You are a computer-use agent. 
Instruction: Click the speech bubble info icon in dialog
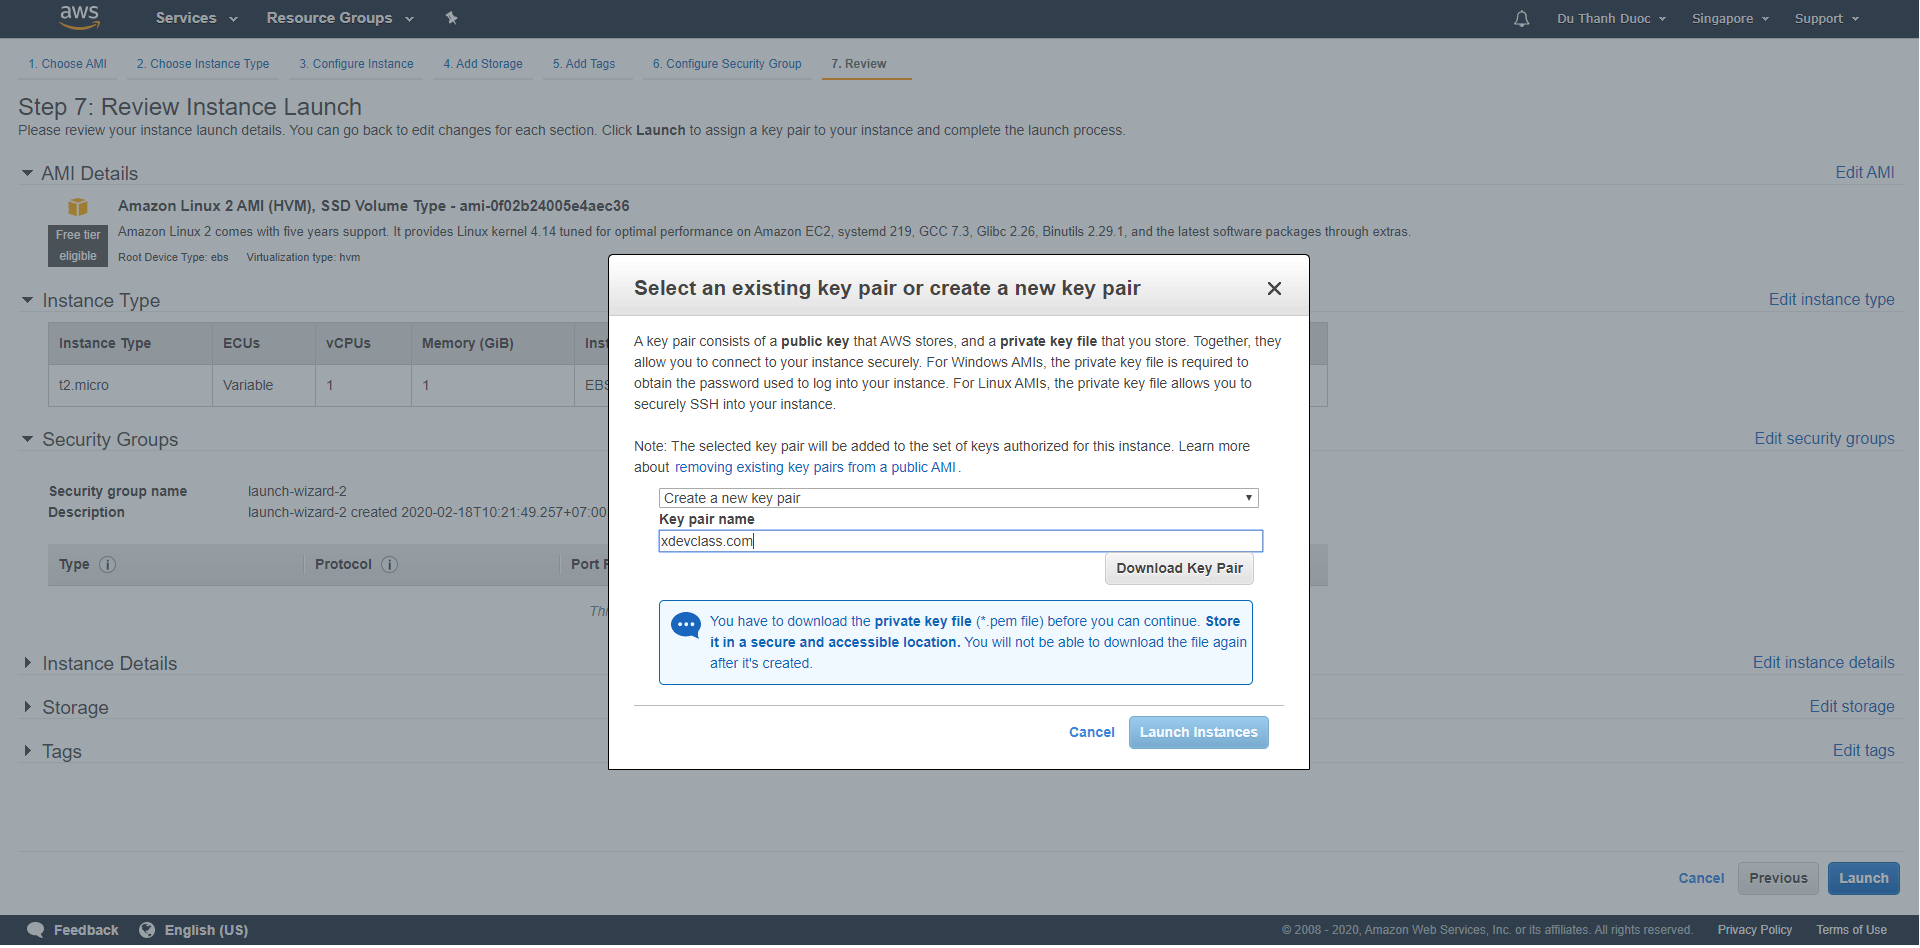(686, 626)
